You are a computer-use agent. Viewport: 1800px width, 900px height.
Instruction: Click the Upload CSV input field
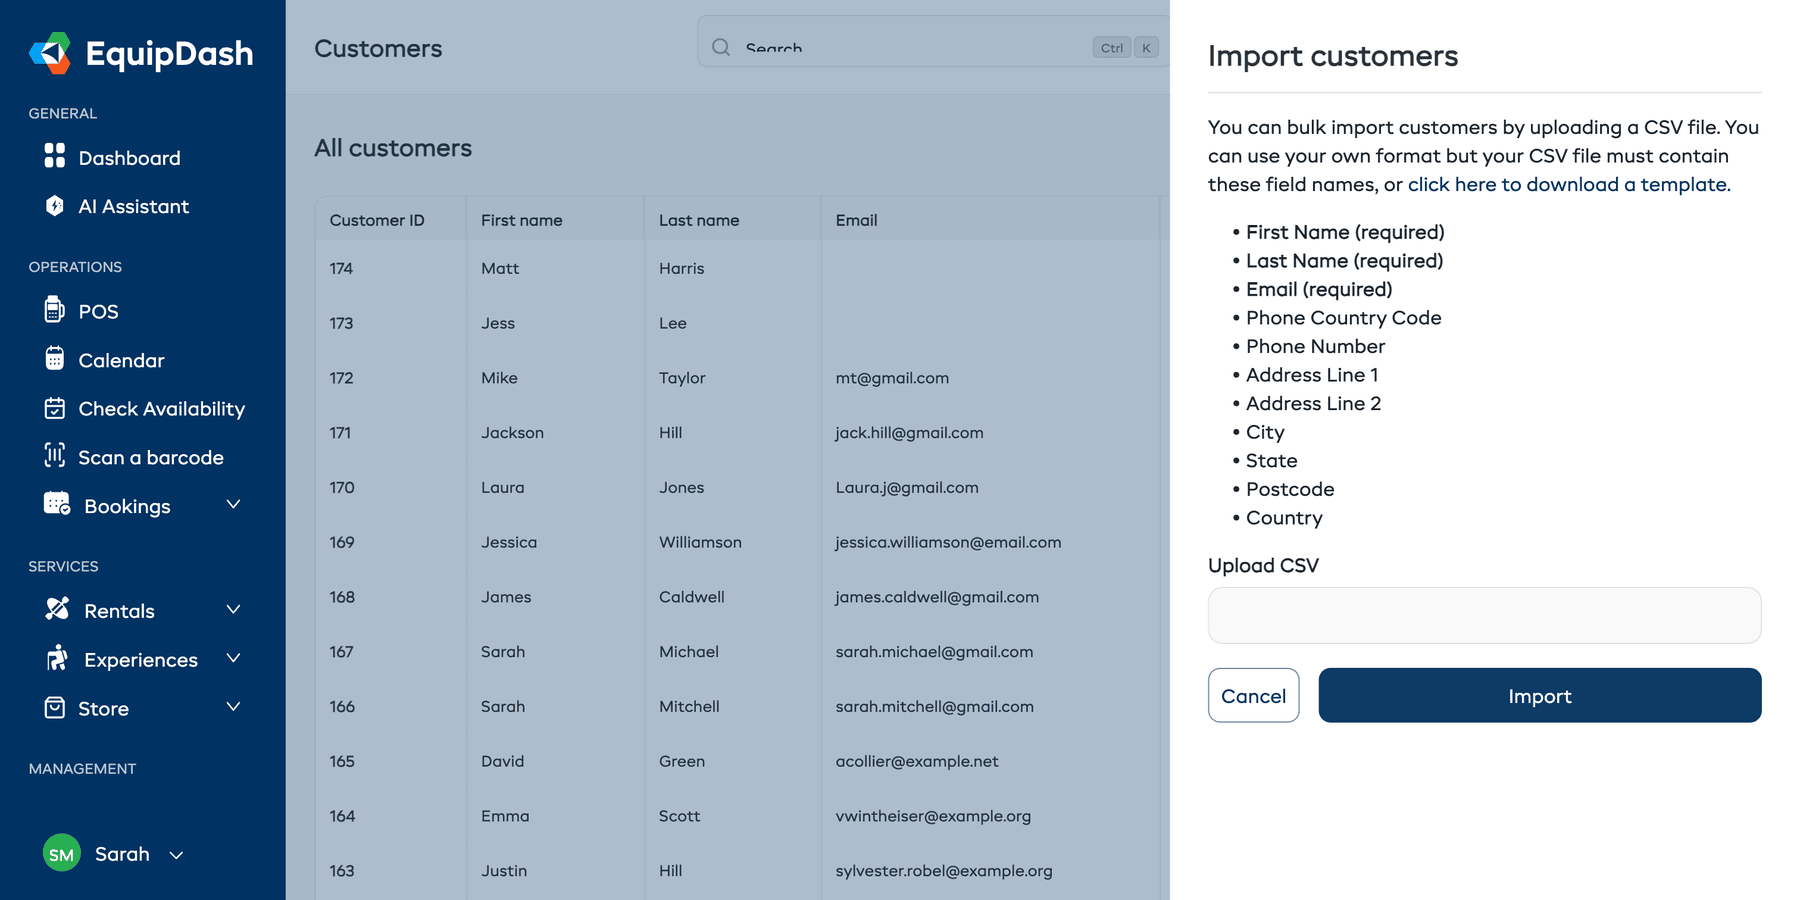point(1484,615)
